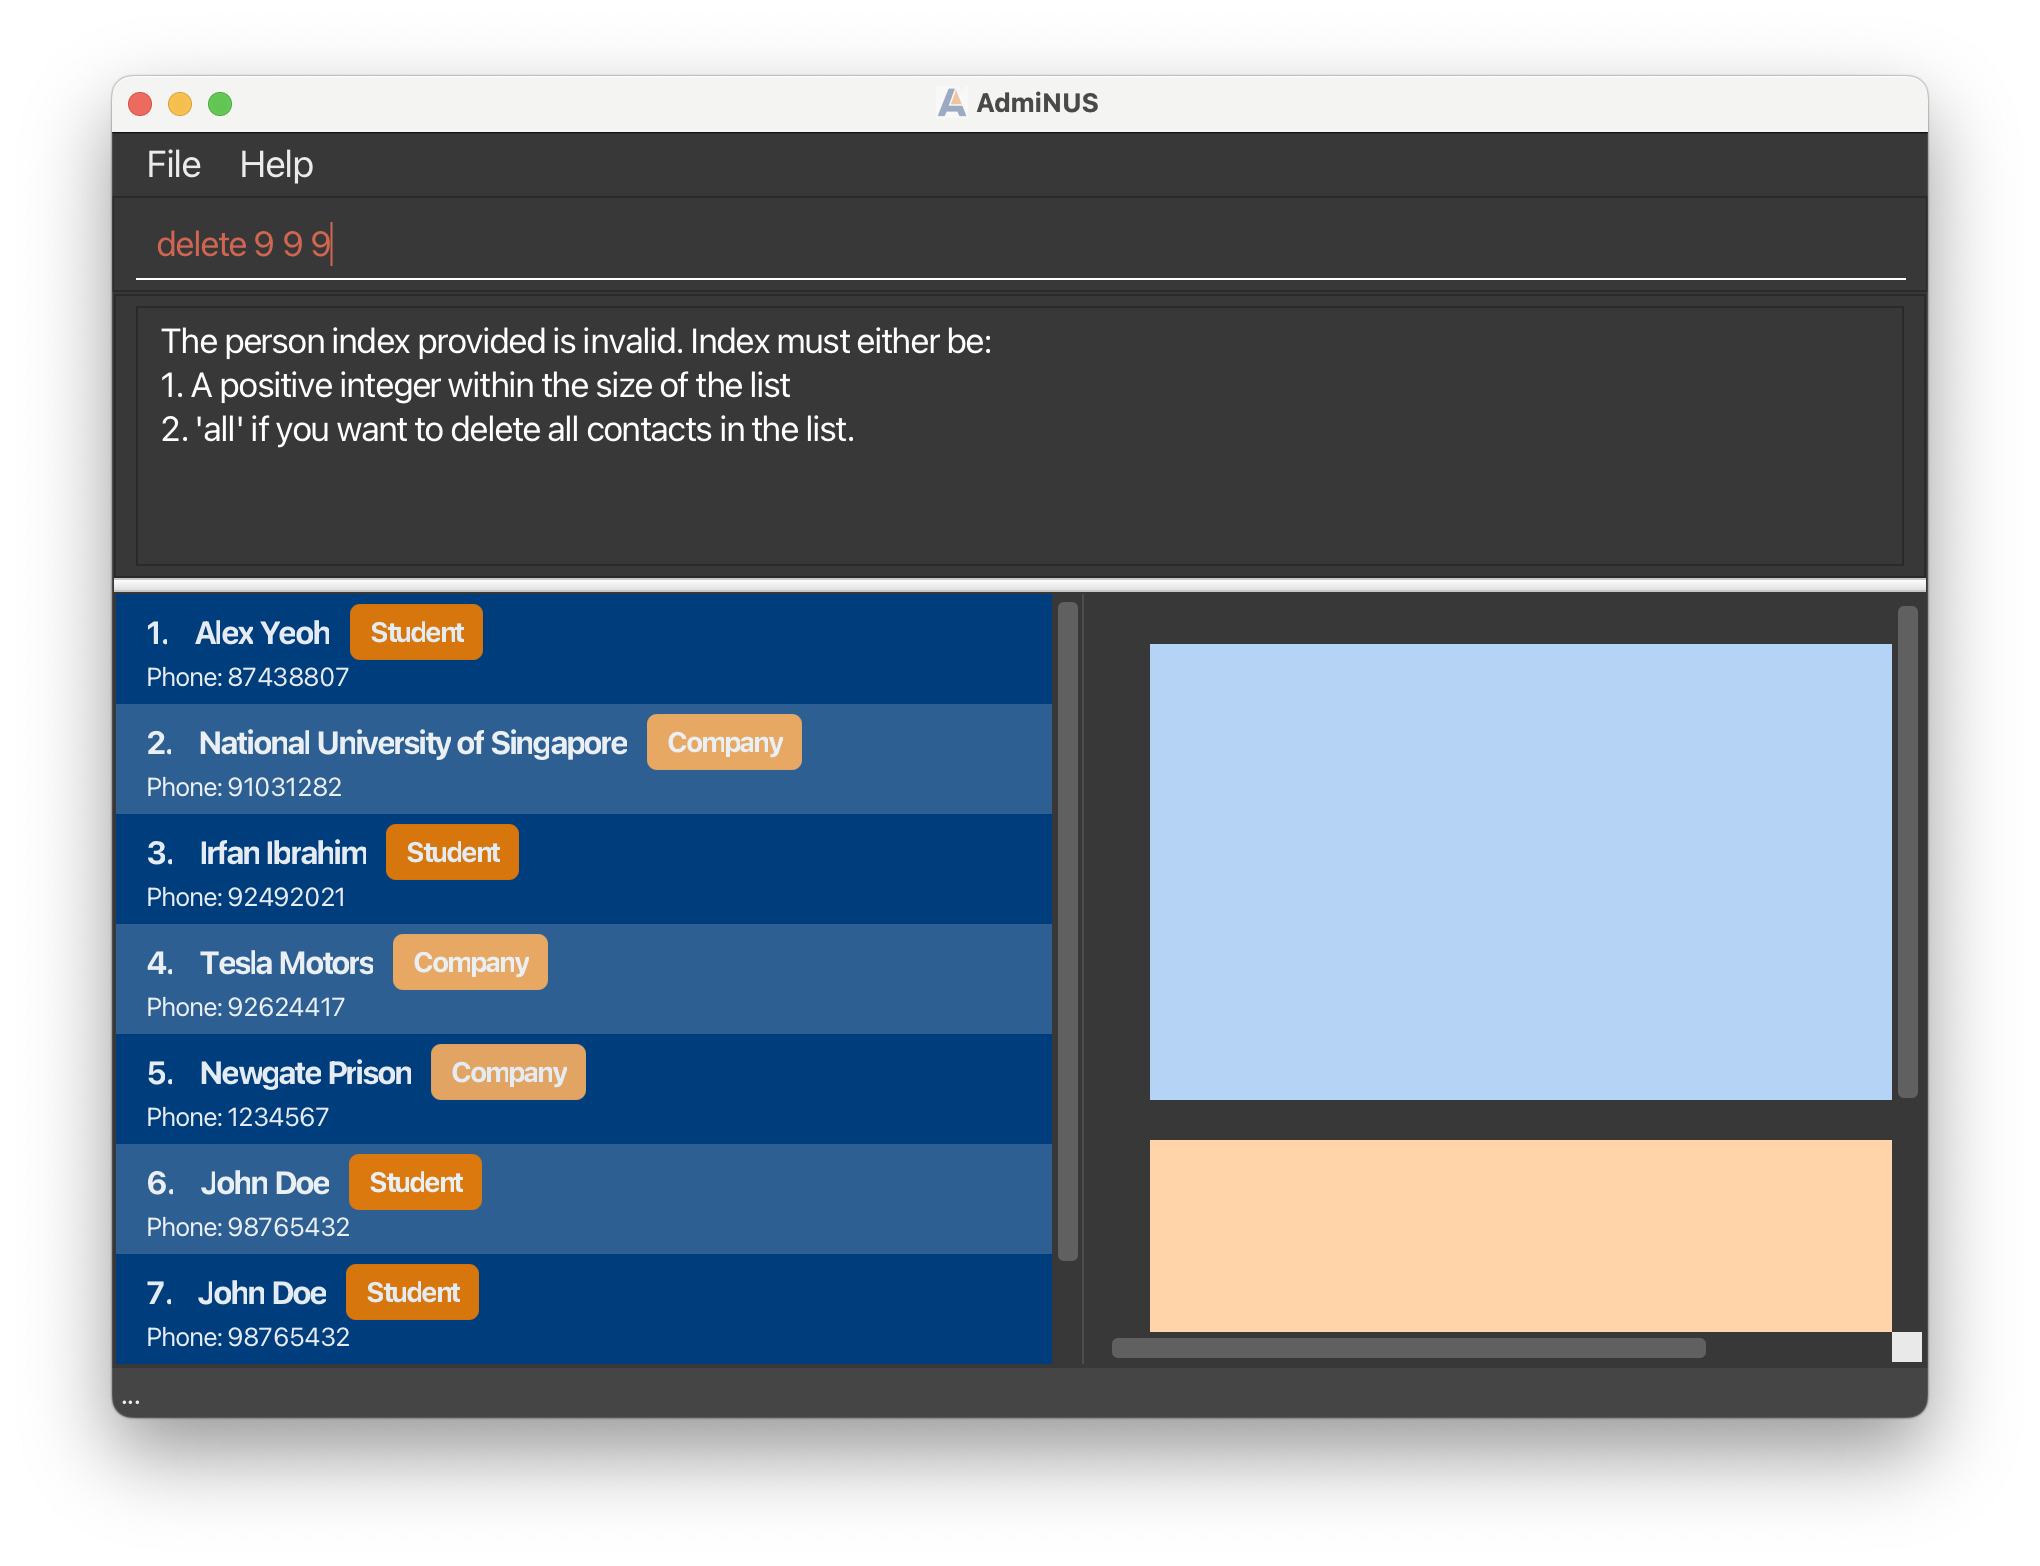This screenshot has height=1566, width=2040.
Task: Click the Student tag on contact 7, John Doe
Action: [x=412, y=1293]
